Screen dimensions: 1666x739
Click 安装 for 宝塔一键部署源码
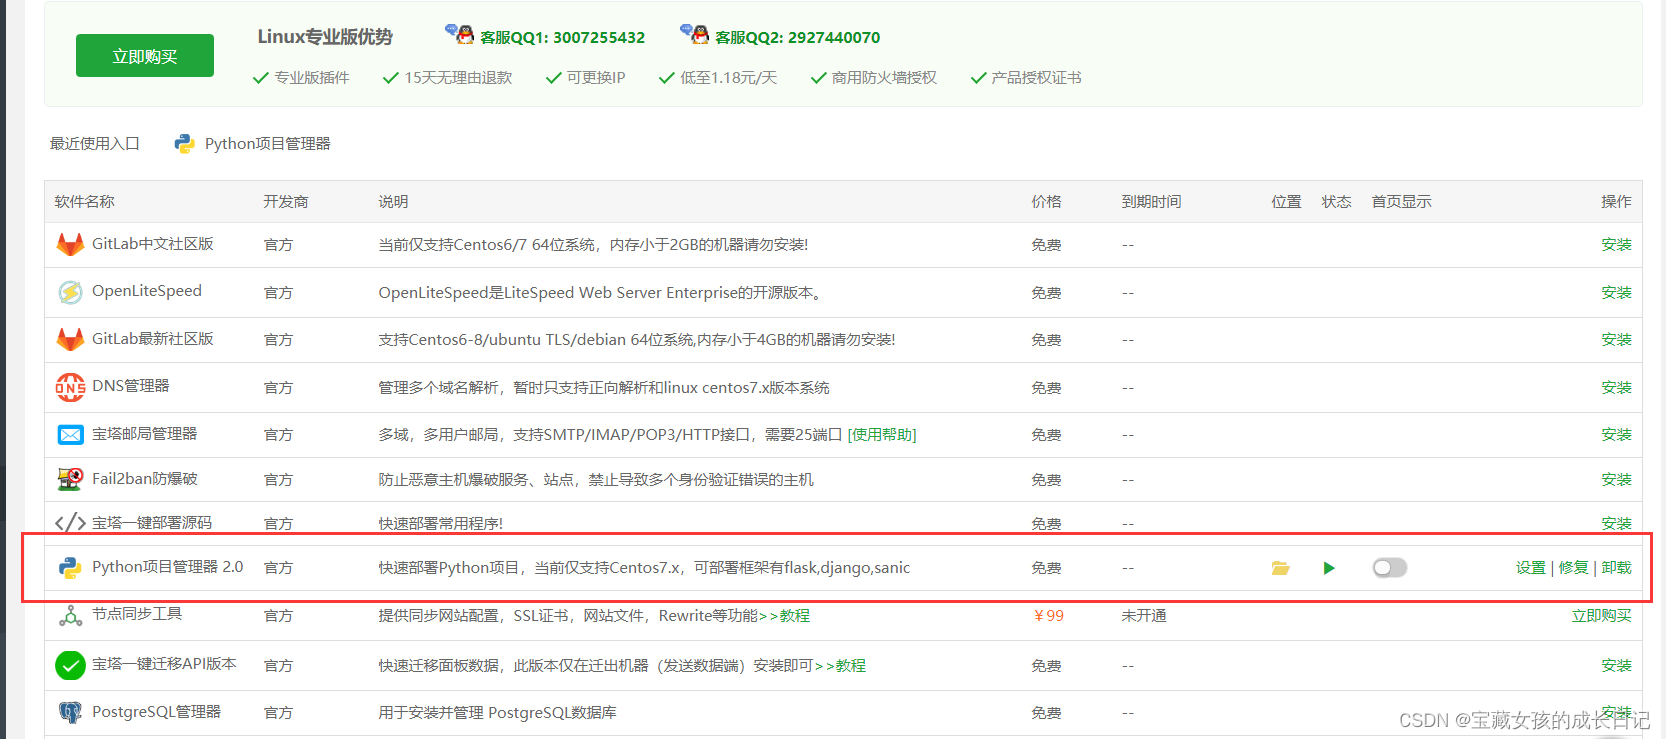[x=1616, y=524]
